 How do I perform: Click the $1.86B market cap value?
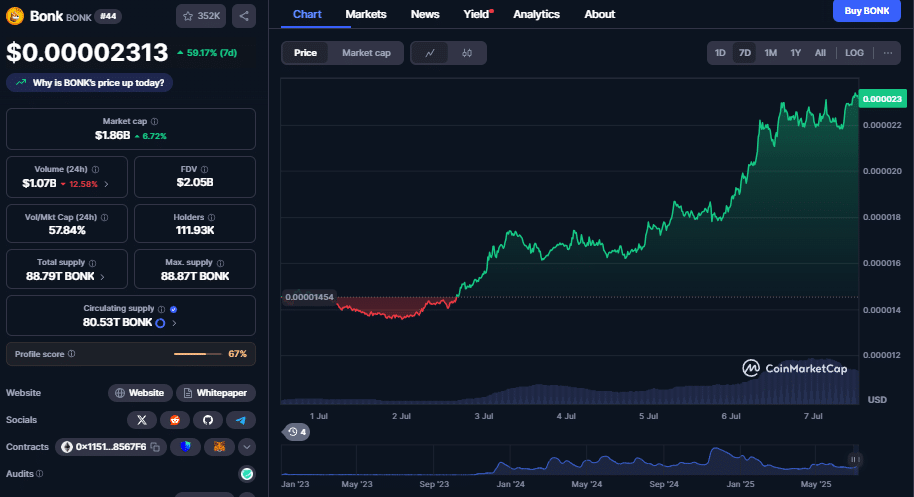coord(113,136)
